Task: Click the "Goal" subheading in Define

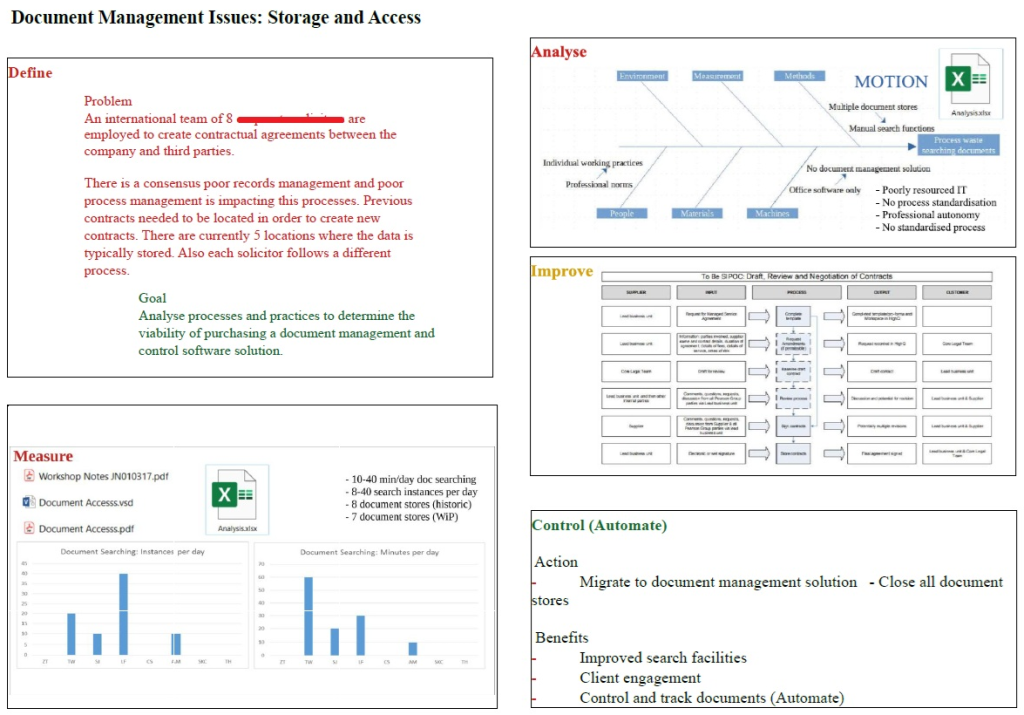Action: pos(152,298)
